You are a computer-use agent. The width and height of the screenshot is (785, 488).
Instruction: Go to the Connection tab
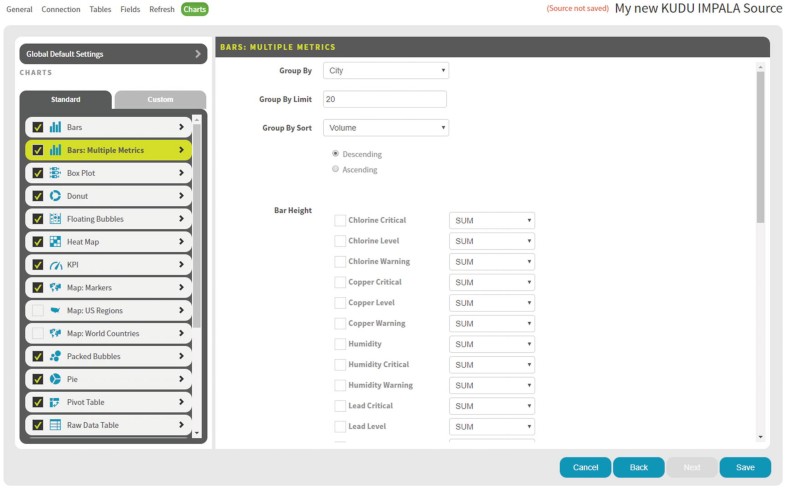(61, 9)
